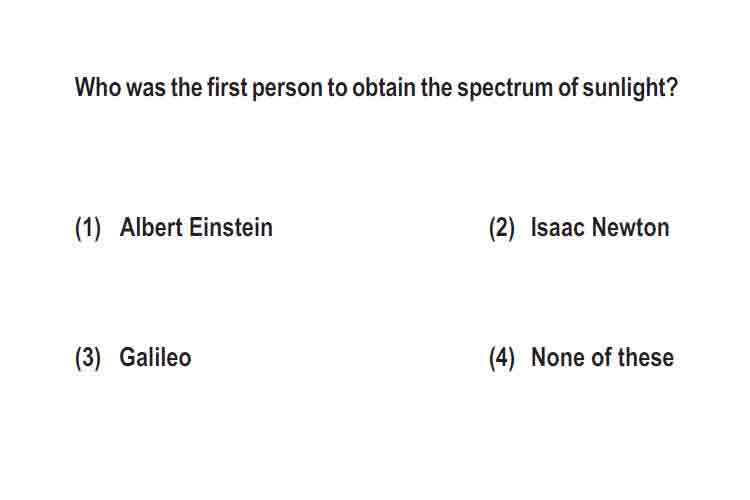Screen dimensions: 750x500
Task: Click the (3) option number
Action: (88, 358)
